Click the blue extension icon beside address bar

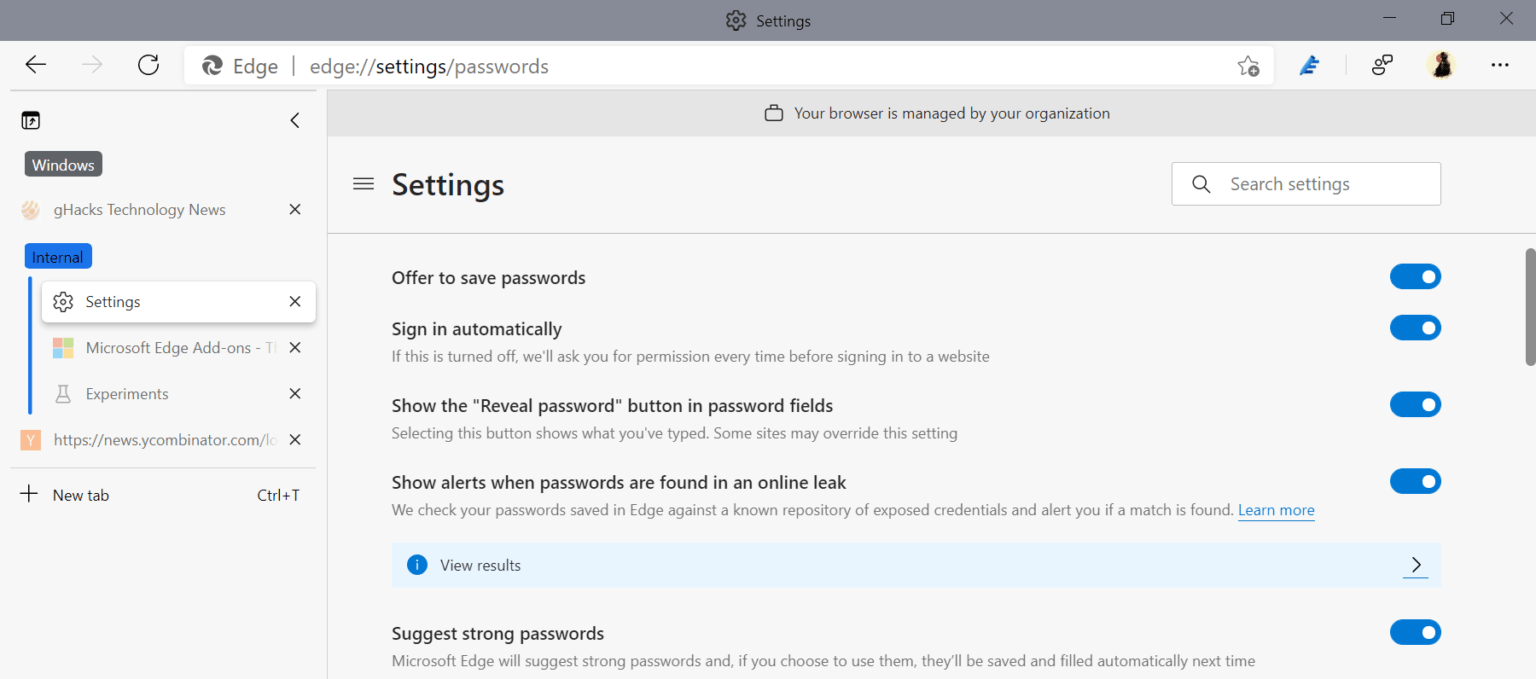pos(1309,64)
